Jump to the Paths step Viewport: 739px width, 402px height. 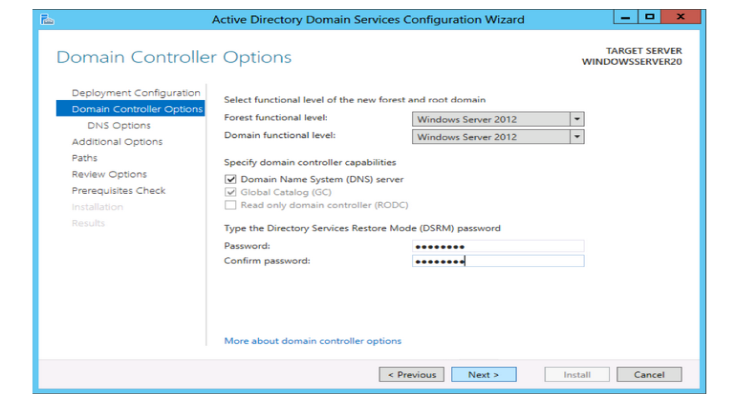[85, 158]
